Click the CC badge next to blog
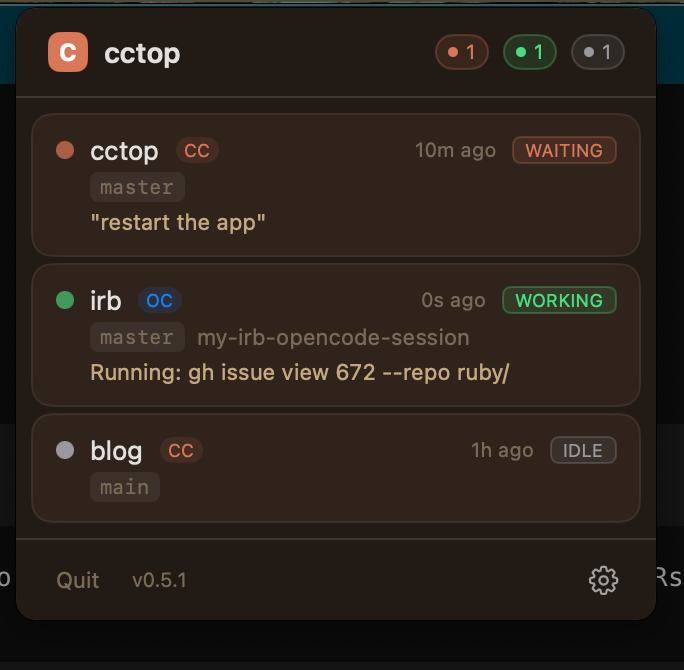 181,451
